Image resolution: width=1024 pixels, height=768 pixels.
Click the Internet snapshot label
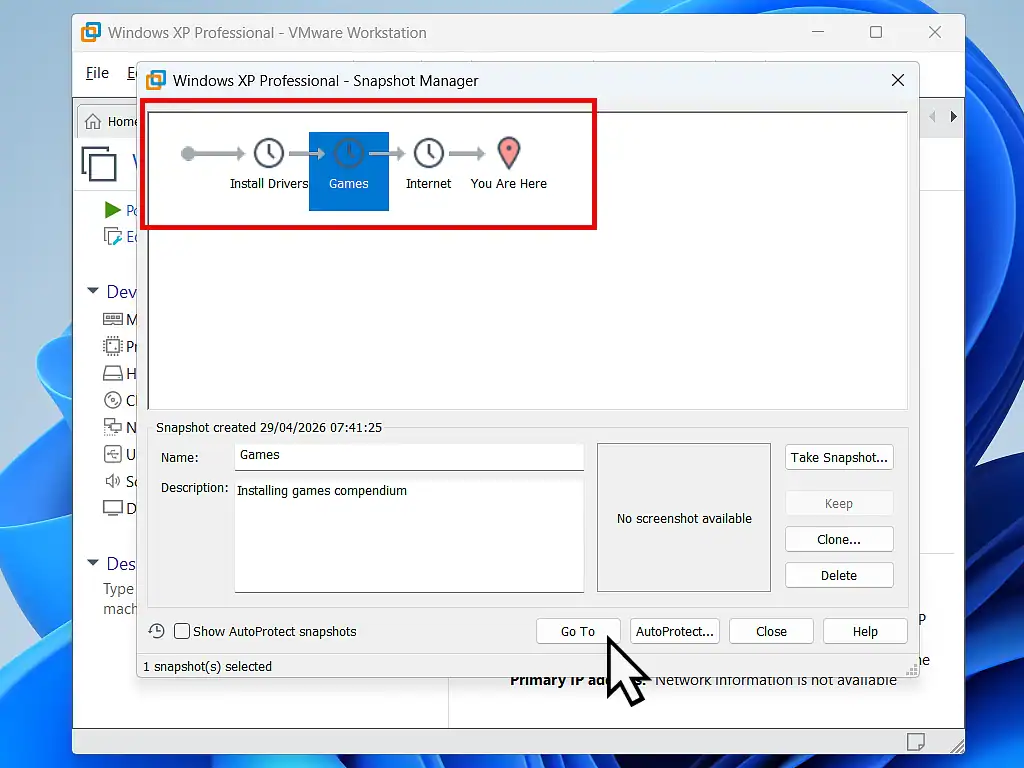point(428,184)
